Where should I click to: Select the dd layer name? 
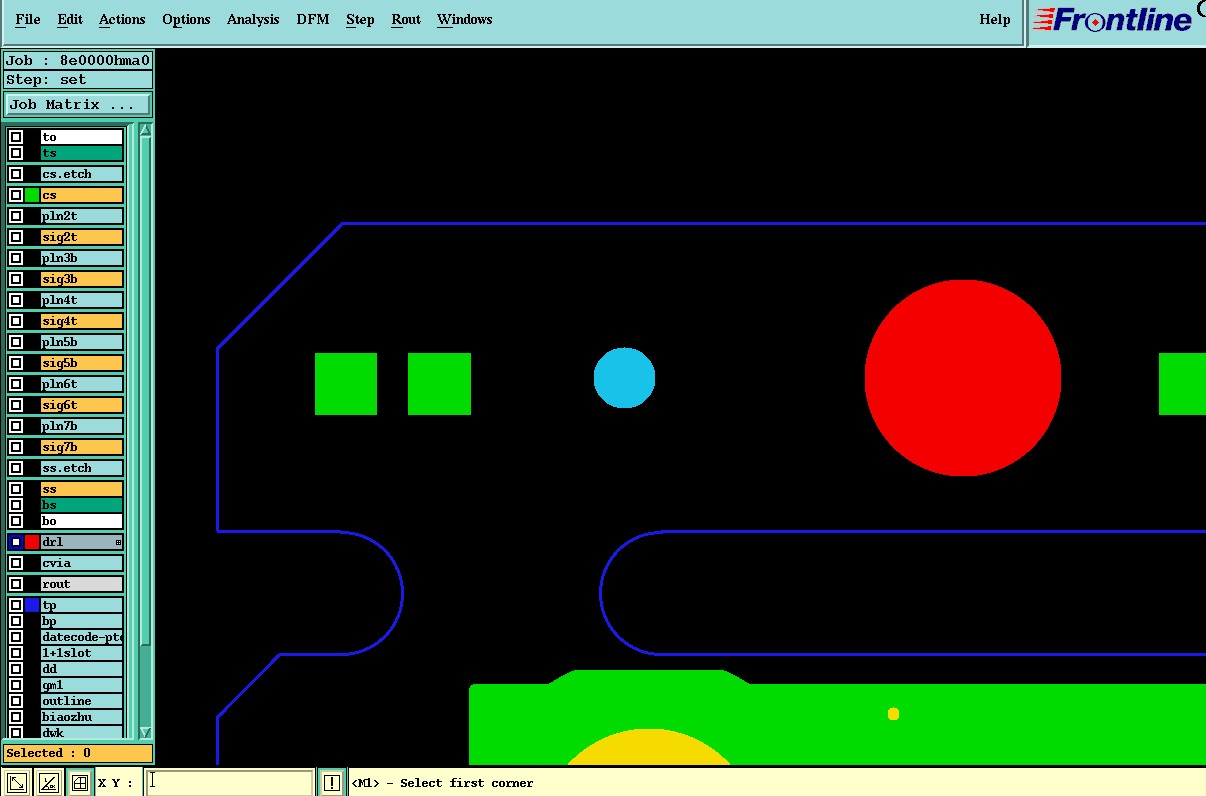82,669
